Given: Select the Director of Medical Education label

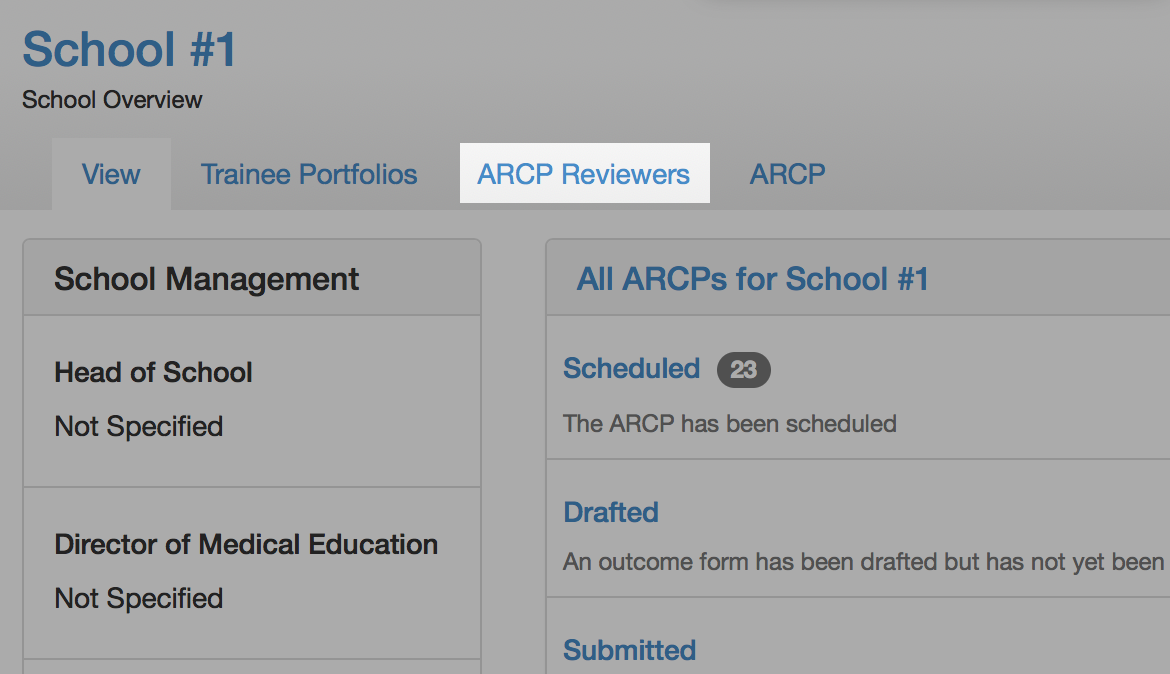Looking at the screenshot, I should coord(246,545).
